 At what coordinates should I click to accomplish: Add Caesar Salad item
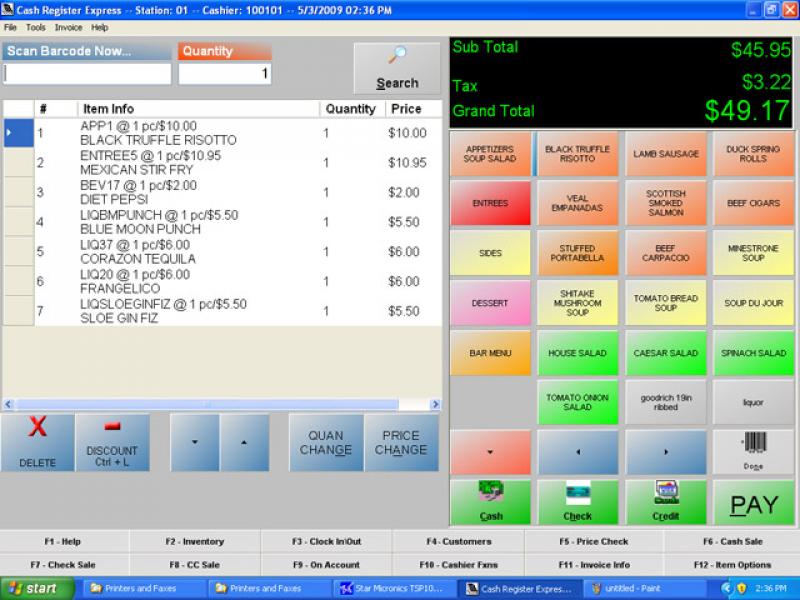tap(666, 353)
